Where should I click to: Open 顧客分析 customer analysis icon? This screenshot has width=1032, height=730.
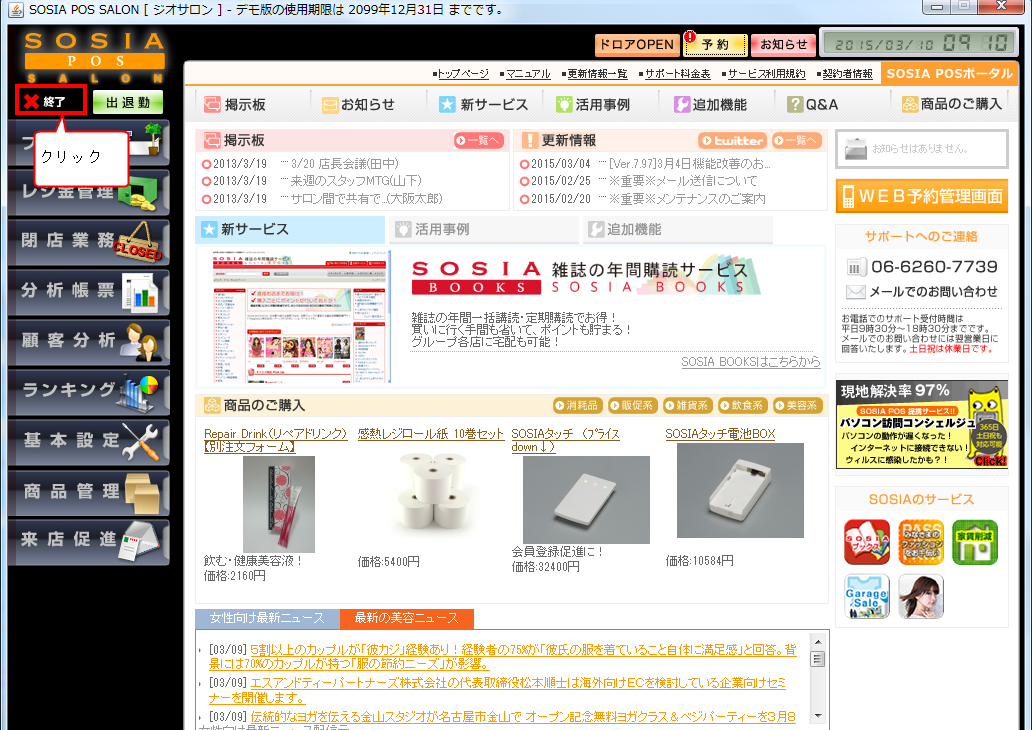pos(87,342)
